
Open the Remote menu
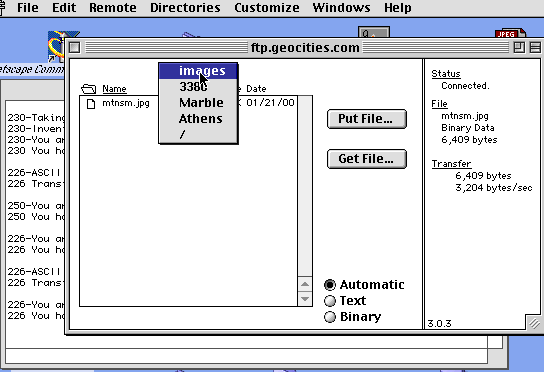tap(113, 7)
